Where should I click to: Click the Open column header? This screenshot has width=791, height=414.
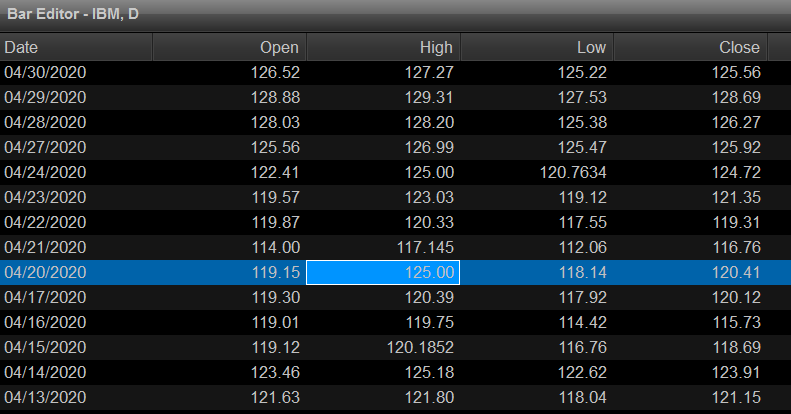tap(230, 47)
